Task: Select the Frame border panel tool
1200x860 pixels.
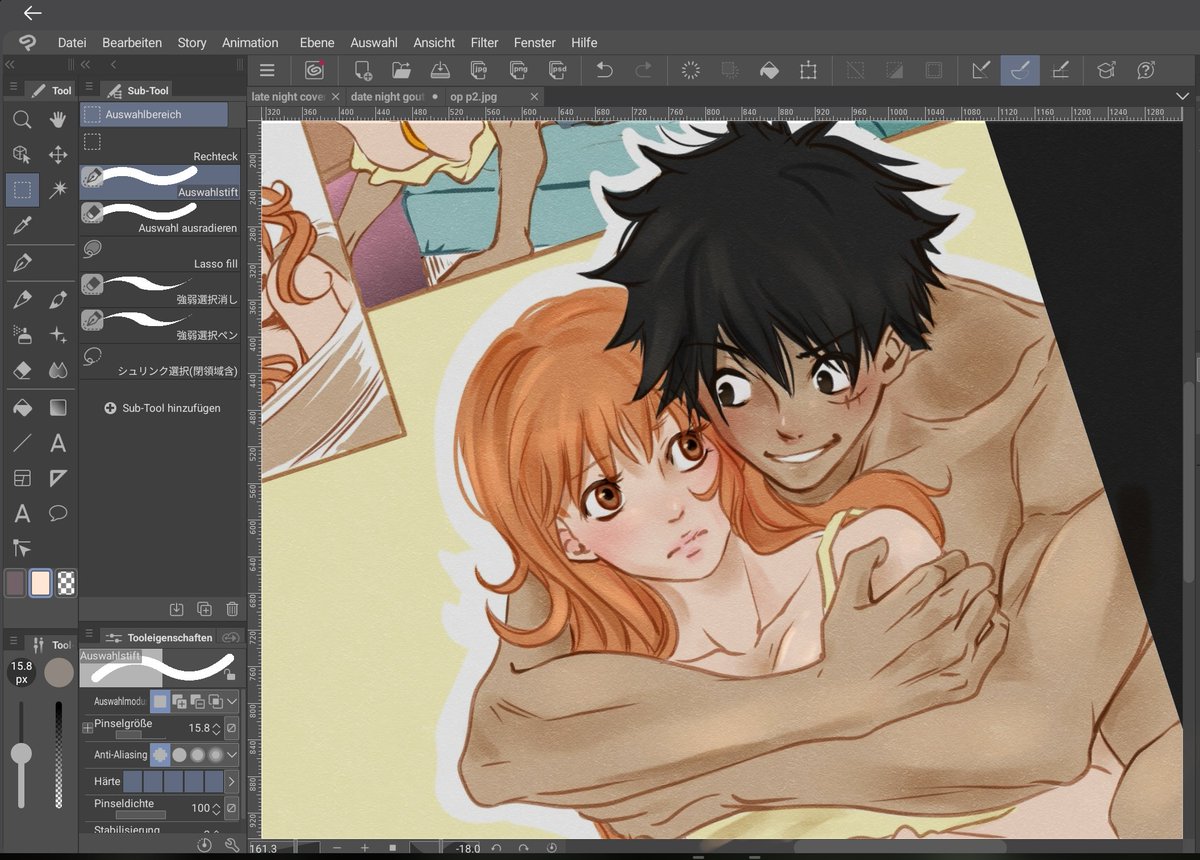Action: [22, 478]
